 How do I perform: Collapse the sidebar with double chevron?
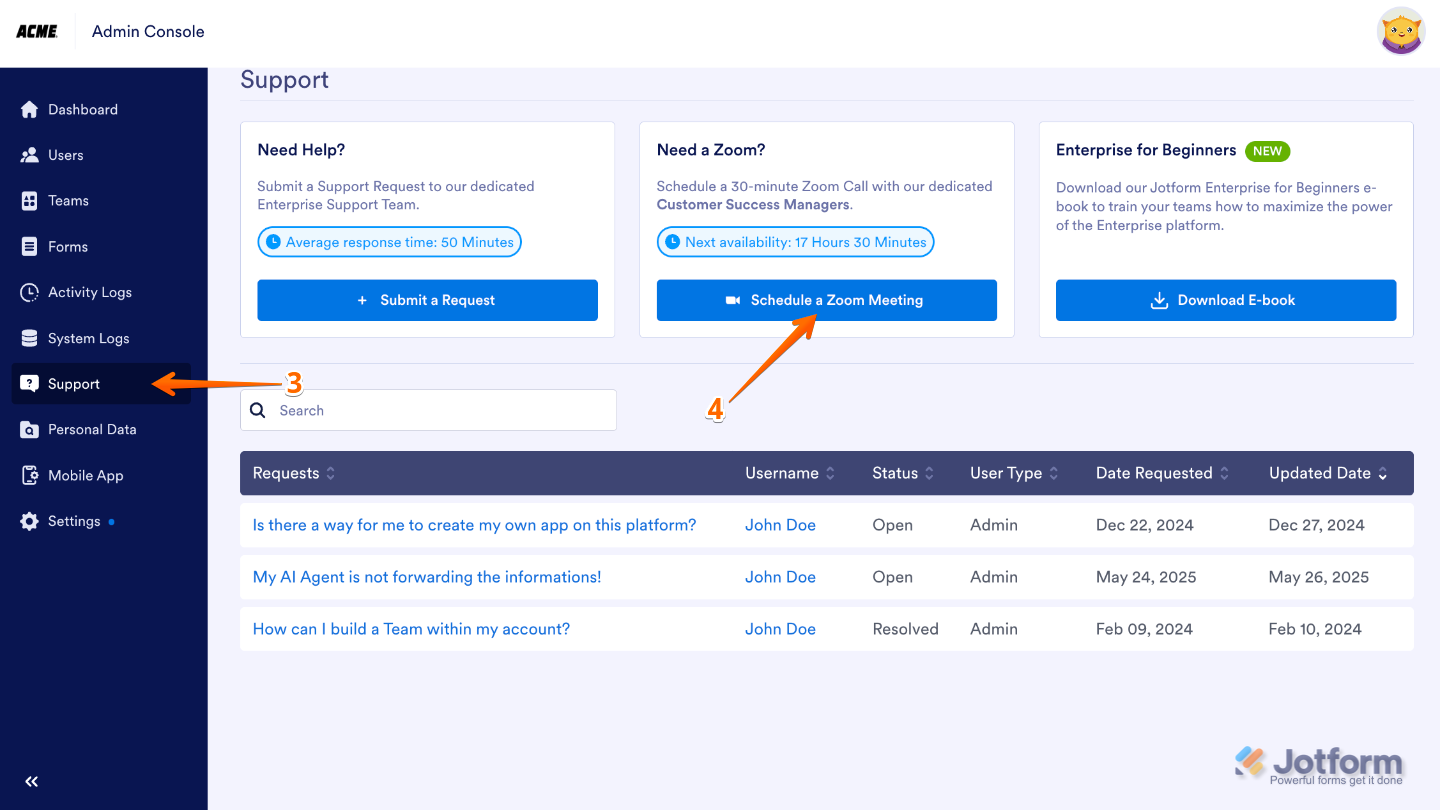point(31,782)
